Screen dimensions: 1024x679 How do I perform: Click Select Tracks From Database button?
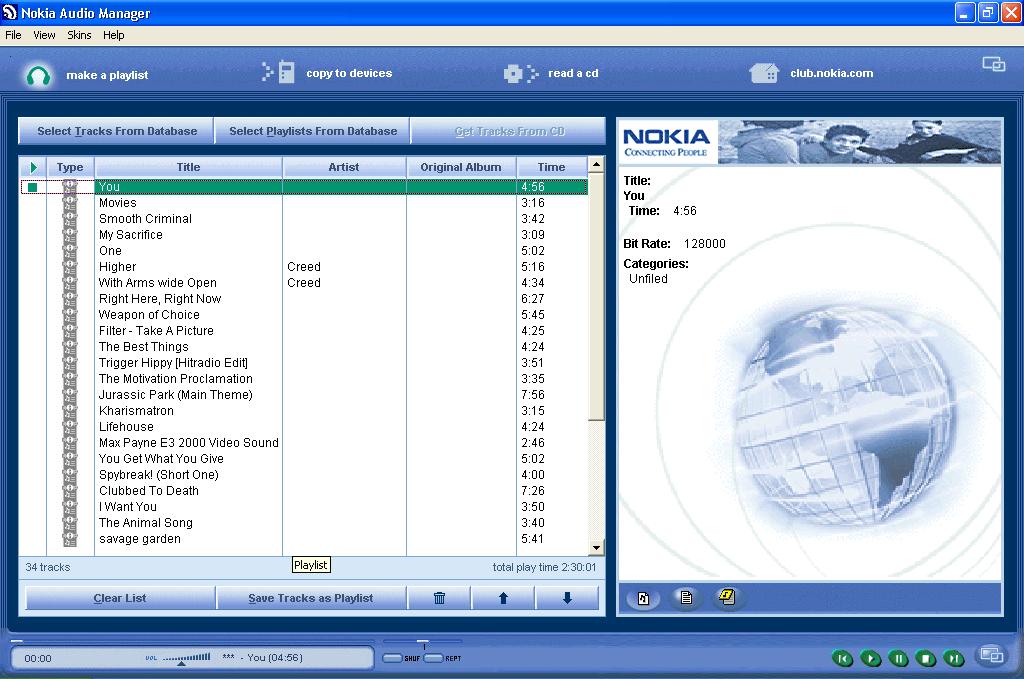click(117, 131)
